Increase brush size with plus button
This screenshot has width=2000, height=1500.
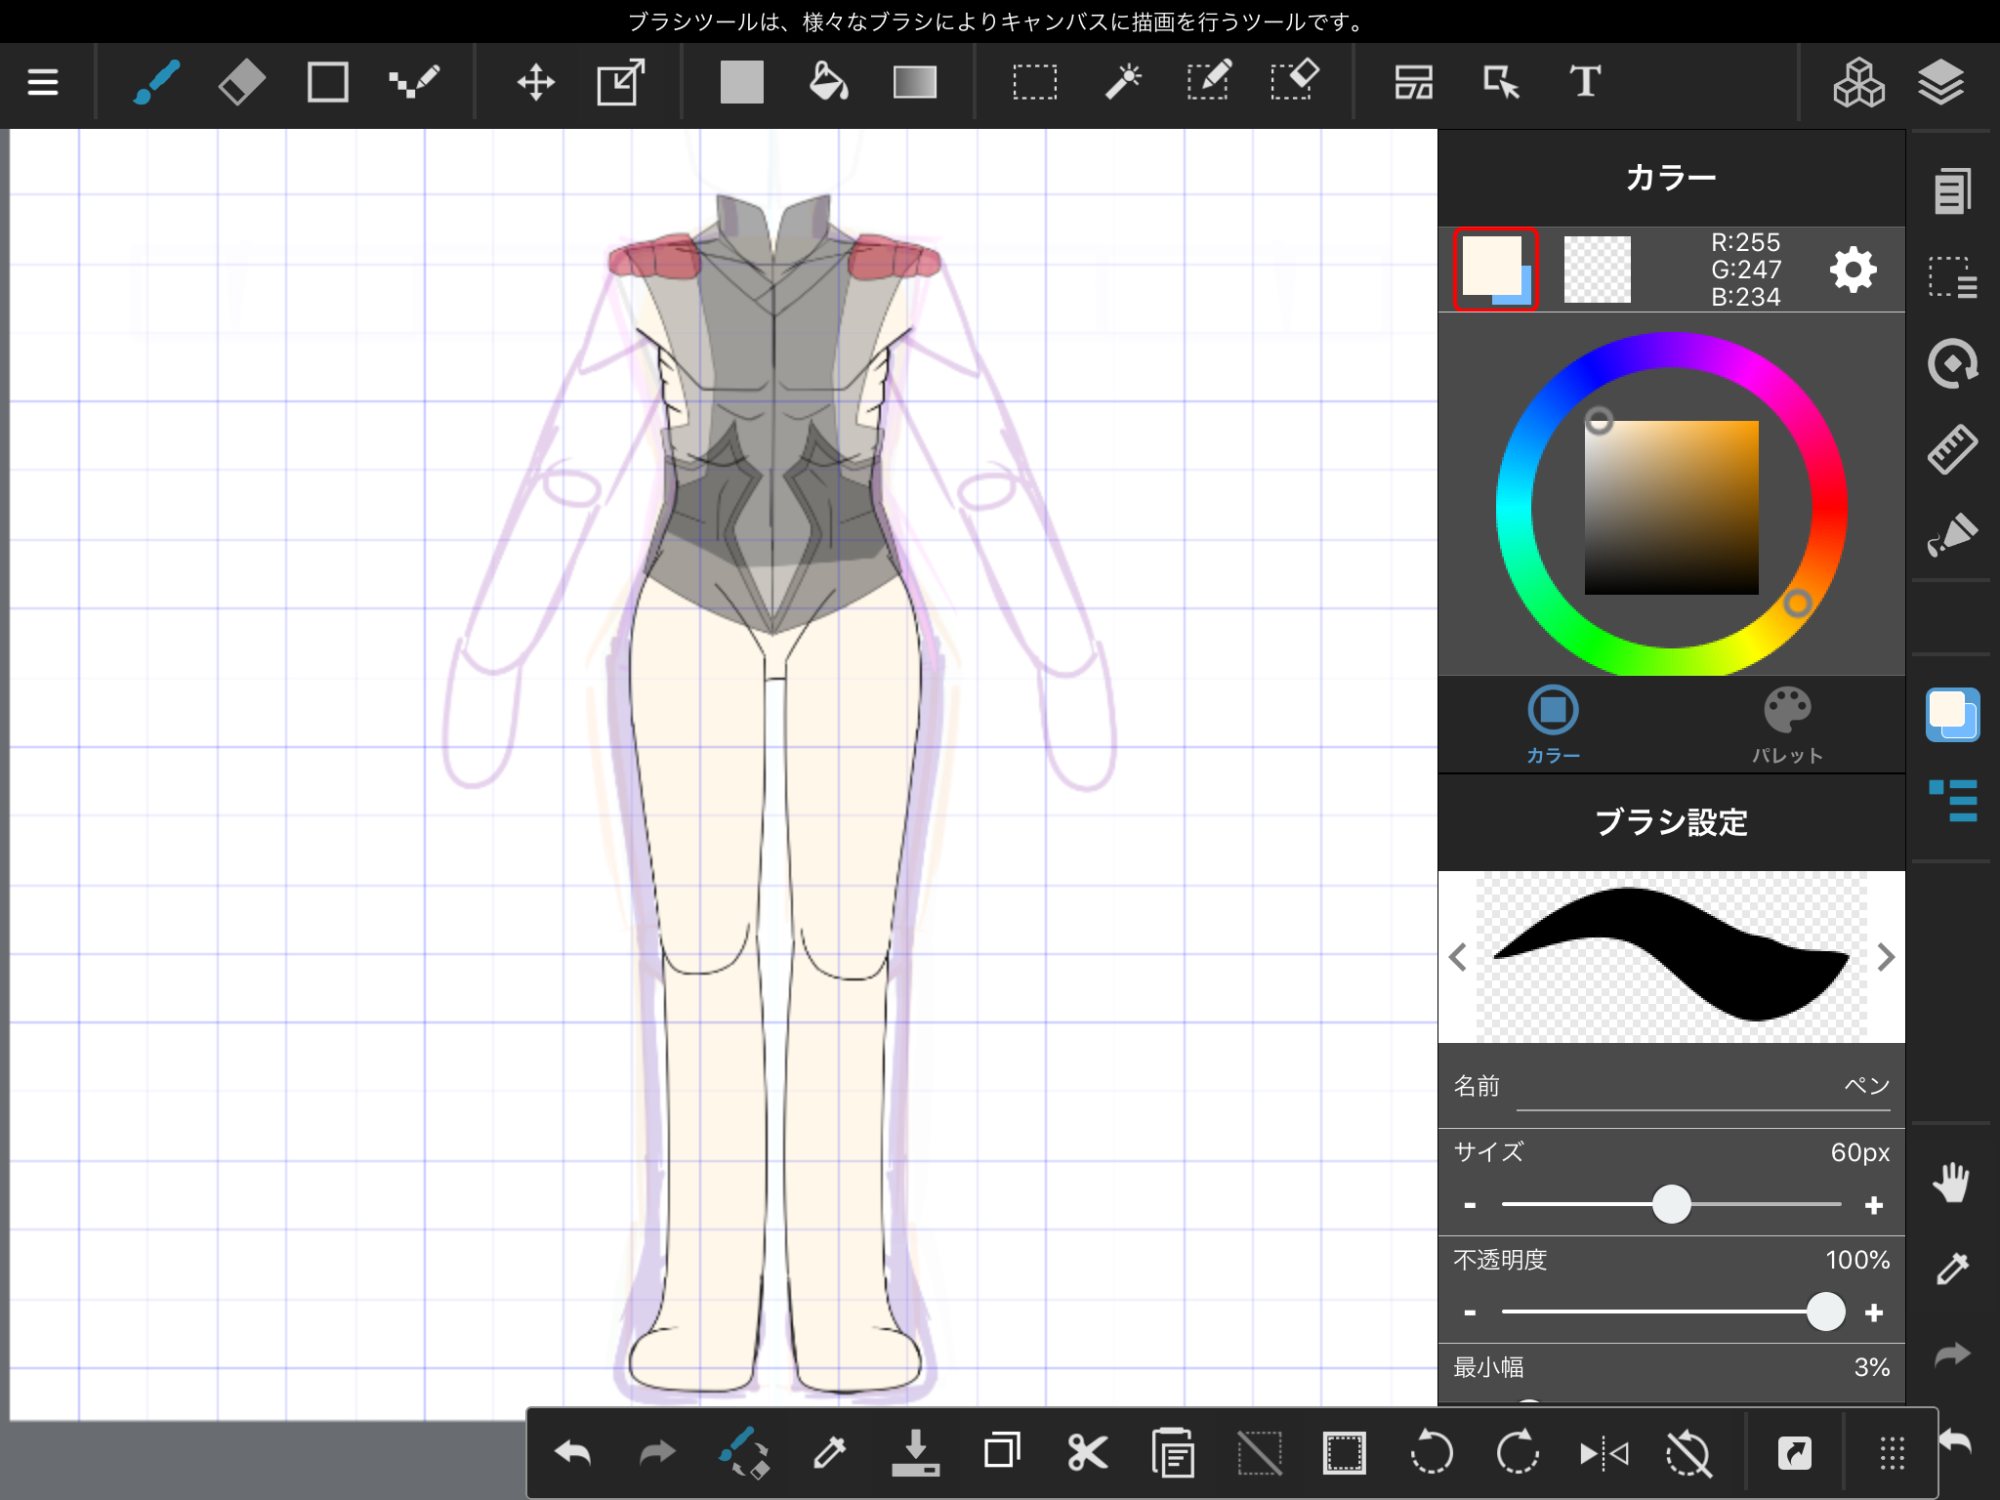(x=1874, y=1205)
